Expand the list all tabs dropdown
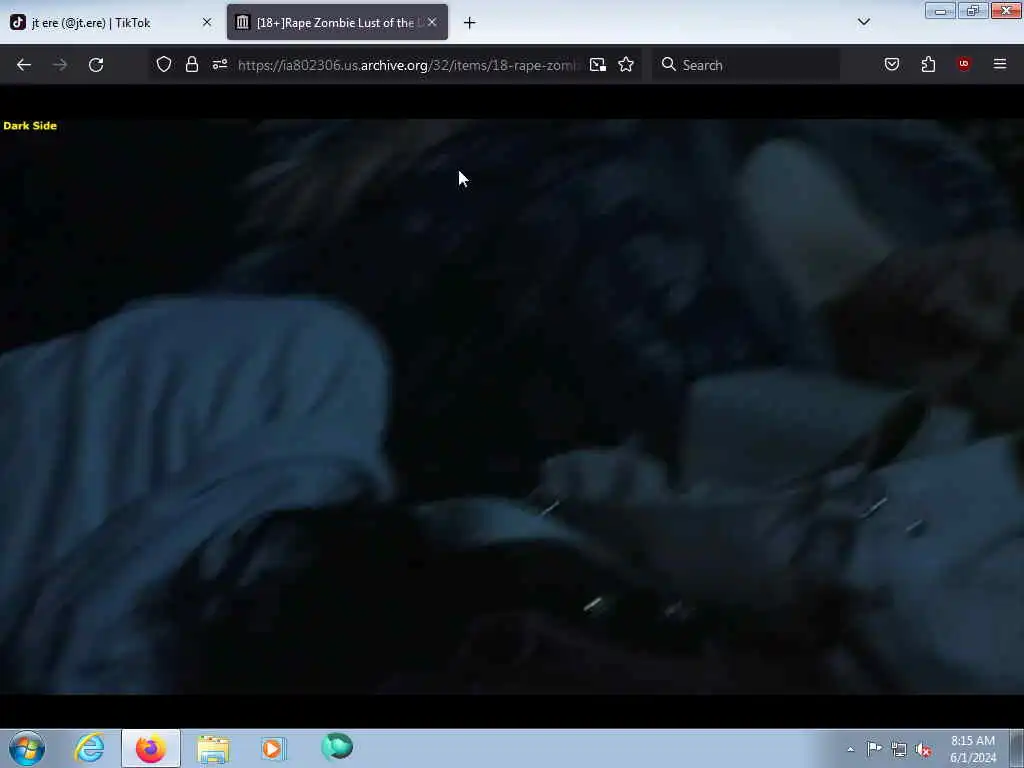This screenshot has width=1024, height=768. [x=863, y=22]
